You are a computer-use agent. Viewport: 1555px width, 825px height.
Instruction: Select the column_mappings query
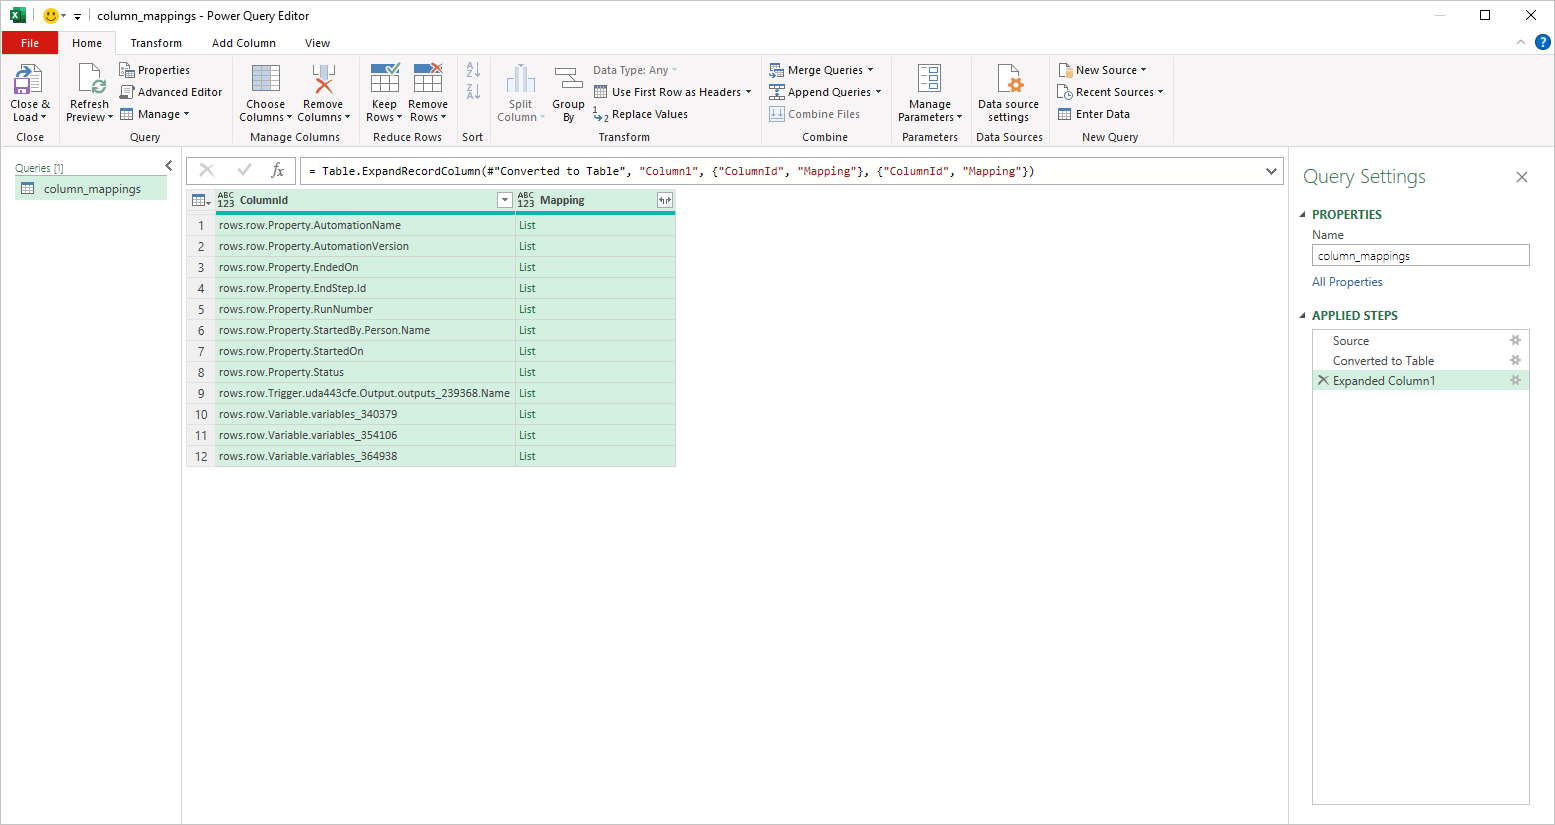point(91,189)
